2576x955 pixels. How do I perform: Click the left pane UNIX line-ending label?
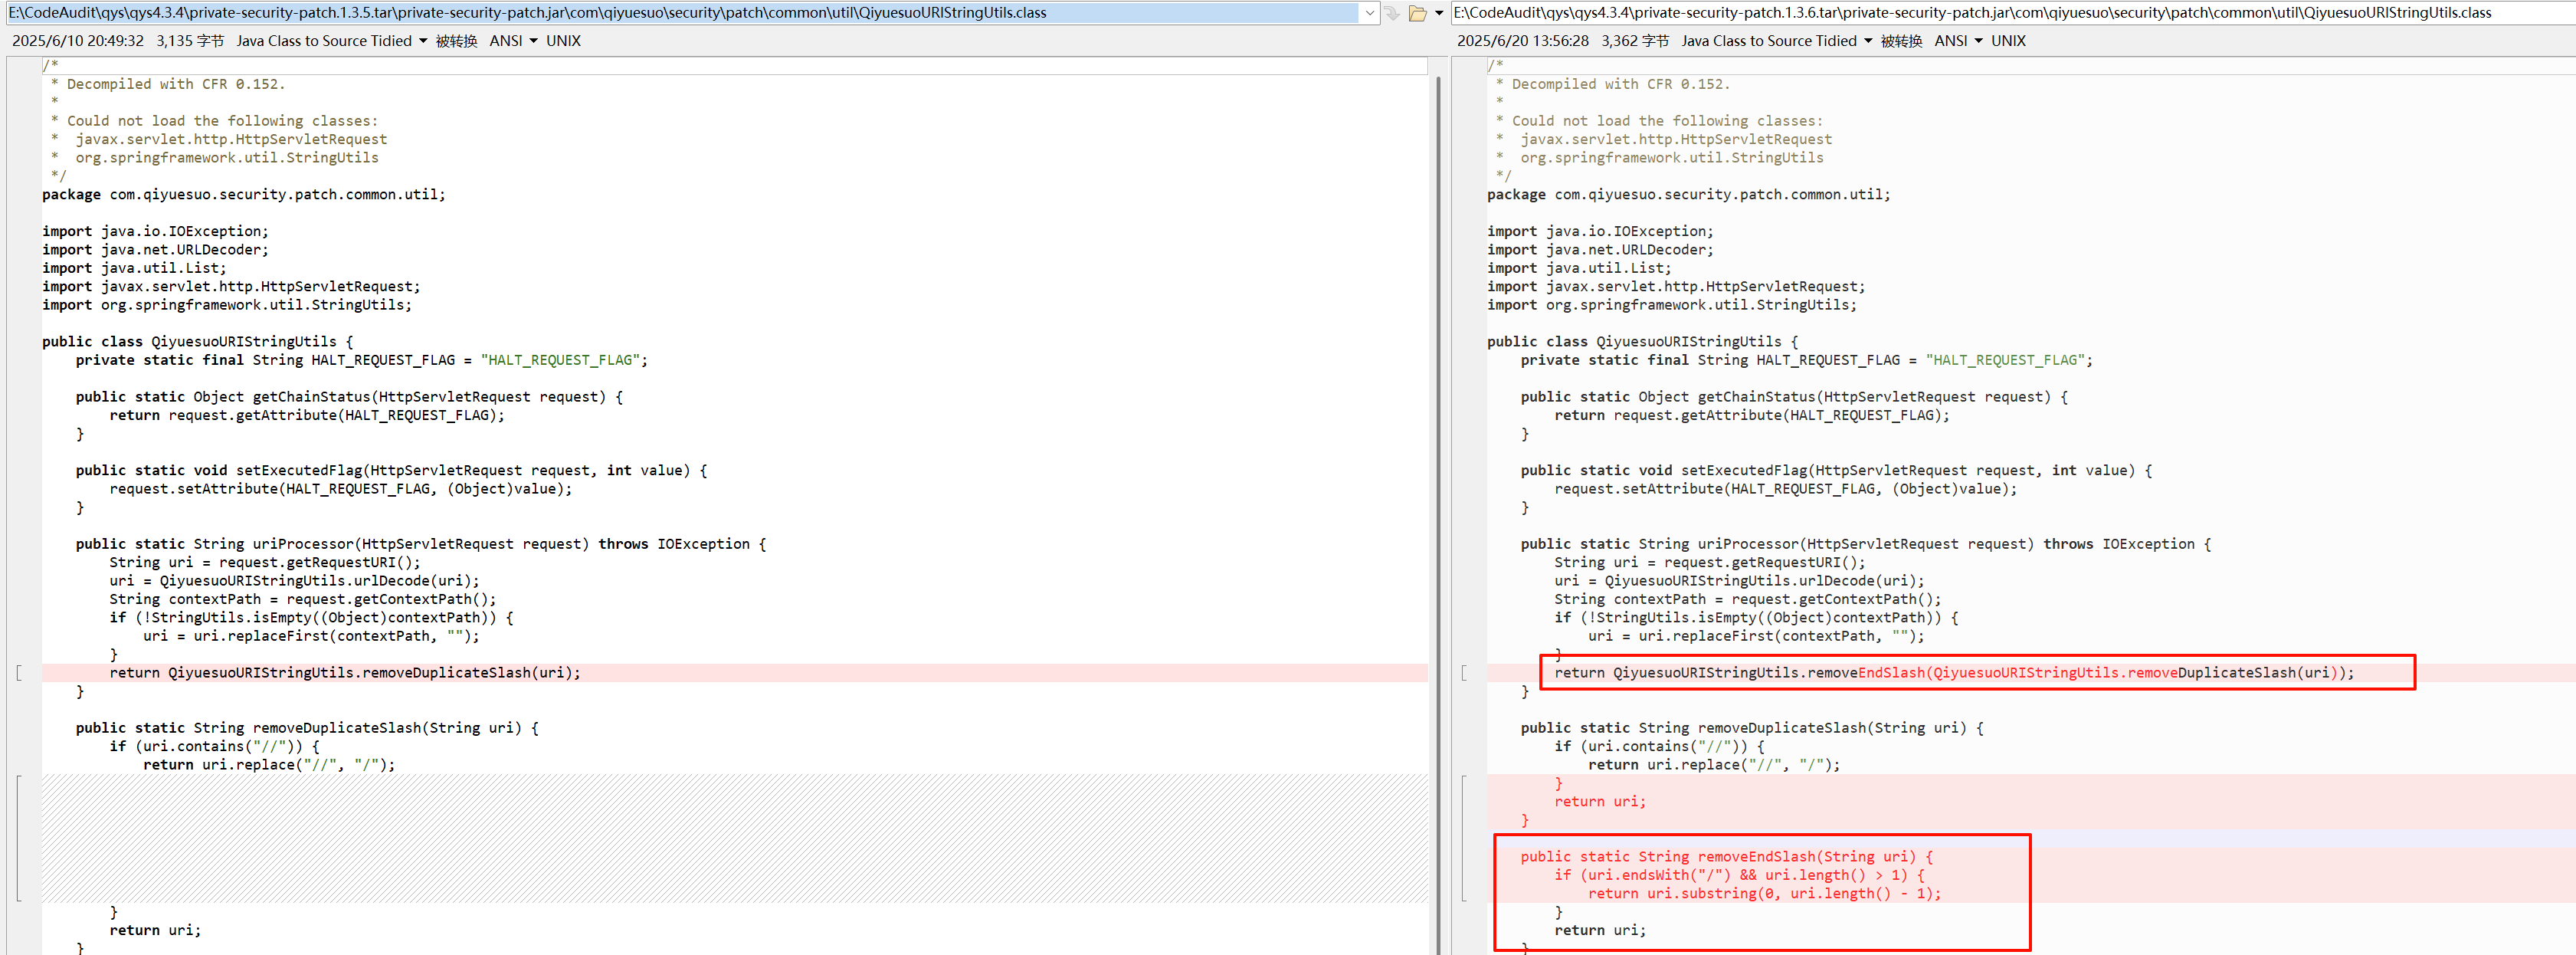pyautogui.click(x=563, y=41)
